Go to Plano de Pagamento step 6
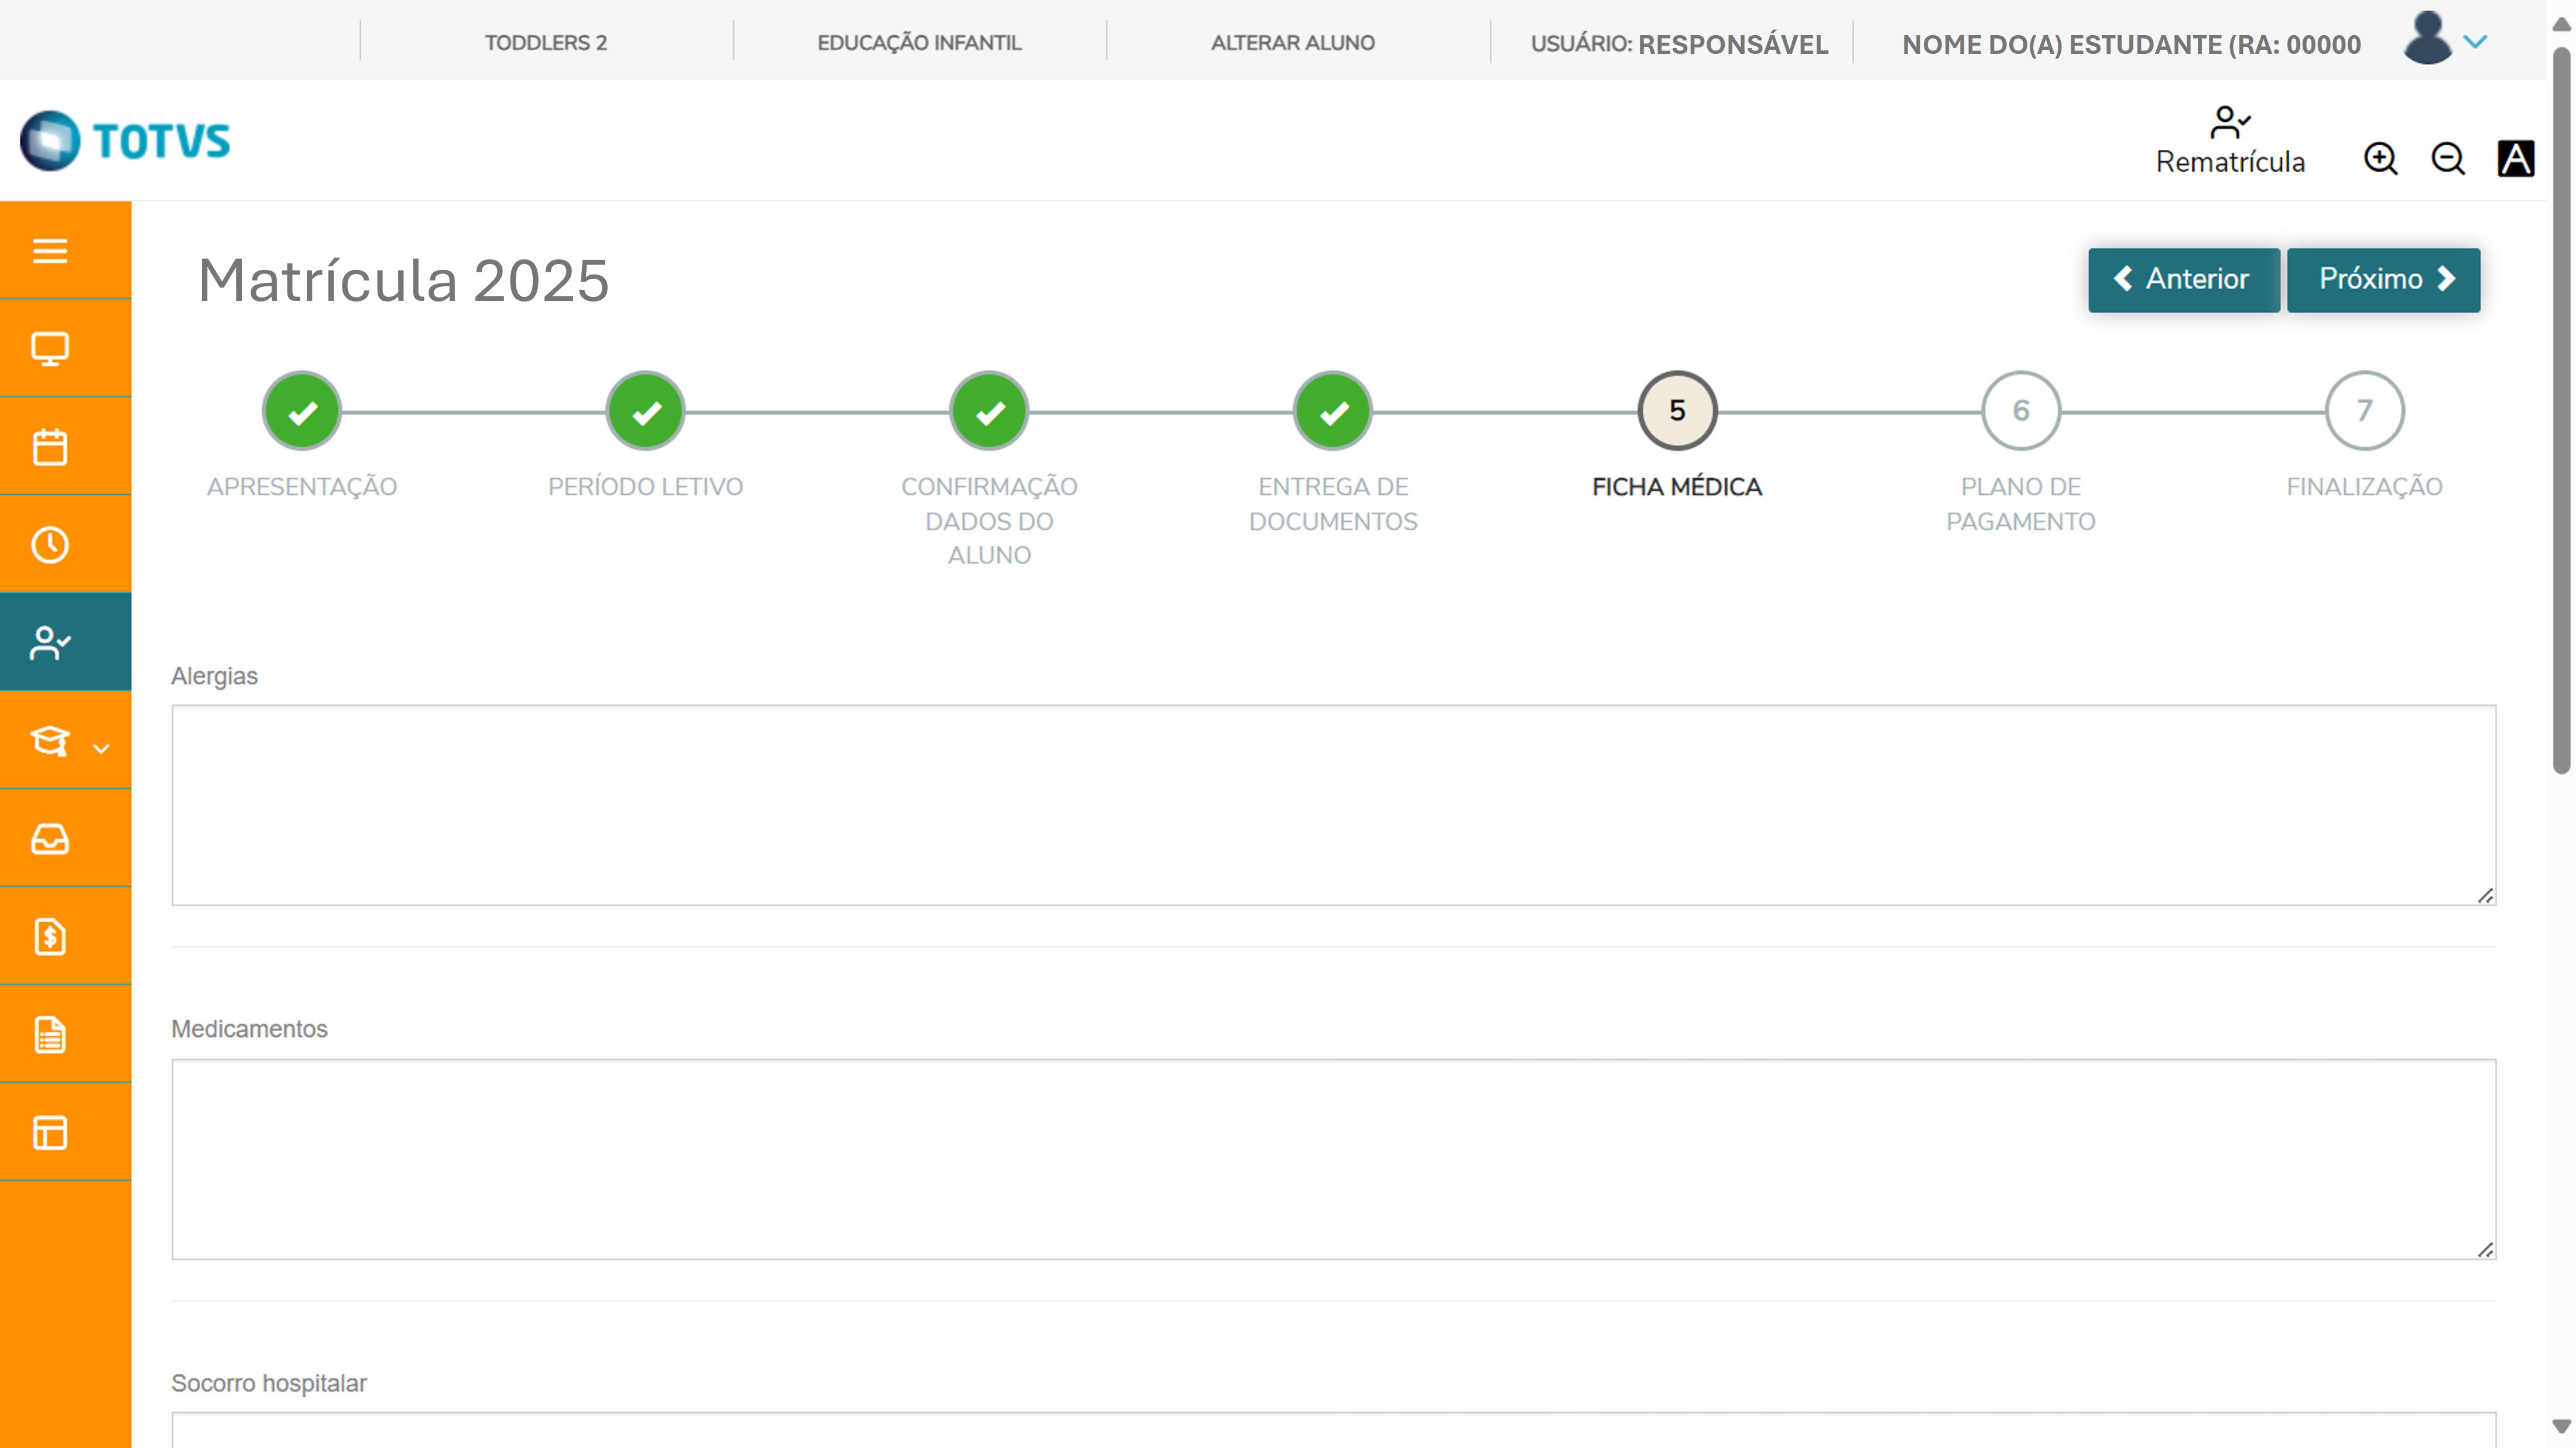The image size is (2576, 1448). pyautogui.click(x=2020, y=411)
